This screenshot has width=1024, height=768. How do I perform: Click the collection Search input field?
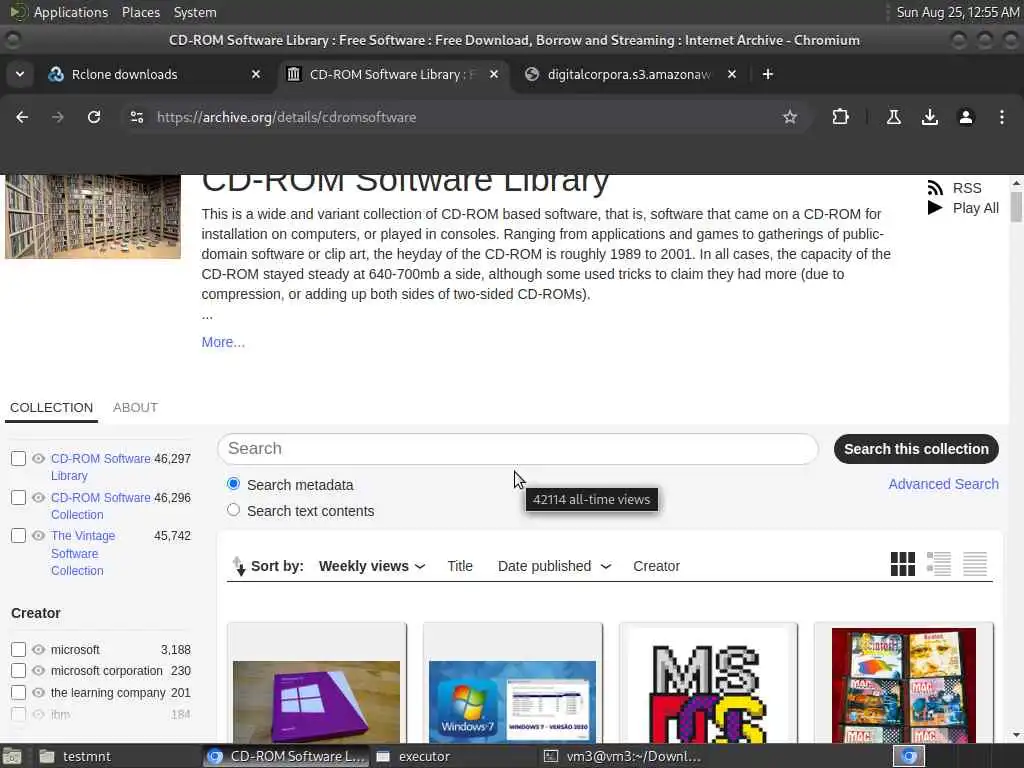tap(517, 449)
